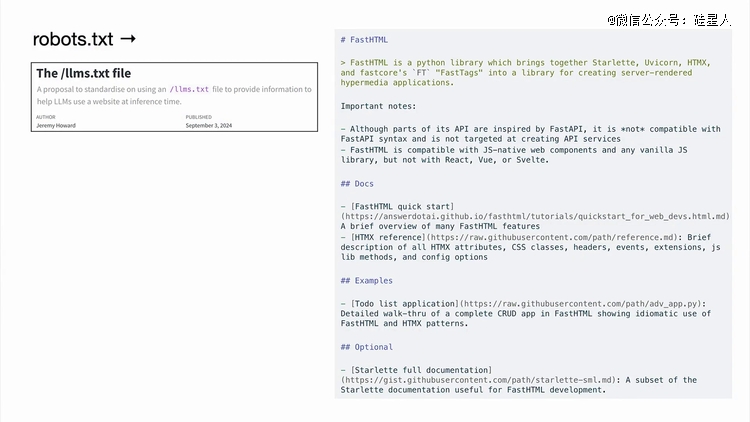The height and width of the screenshot is (422, 750).
Task: Click the '## Examples' heading
Action: [366, 281]
